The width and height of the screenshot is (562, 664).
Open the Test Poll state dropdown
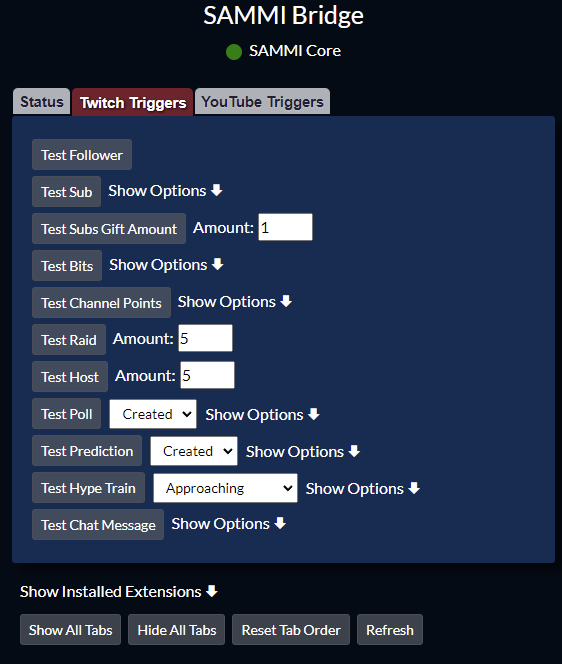point(153,414)
